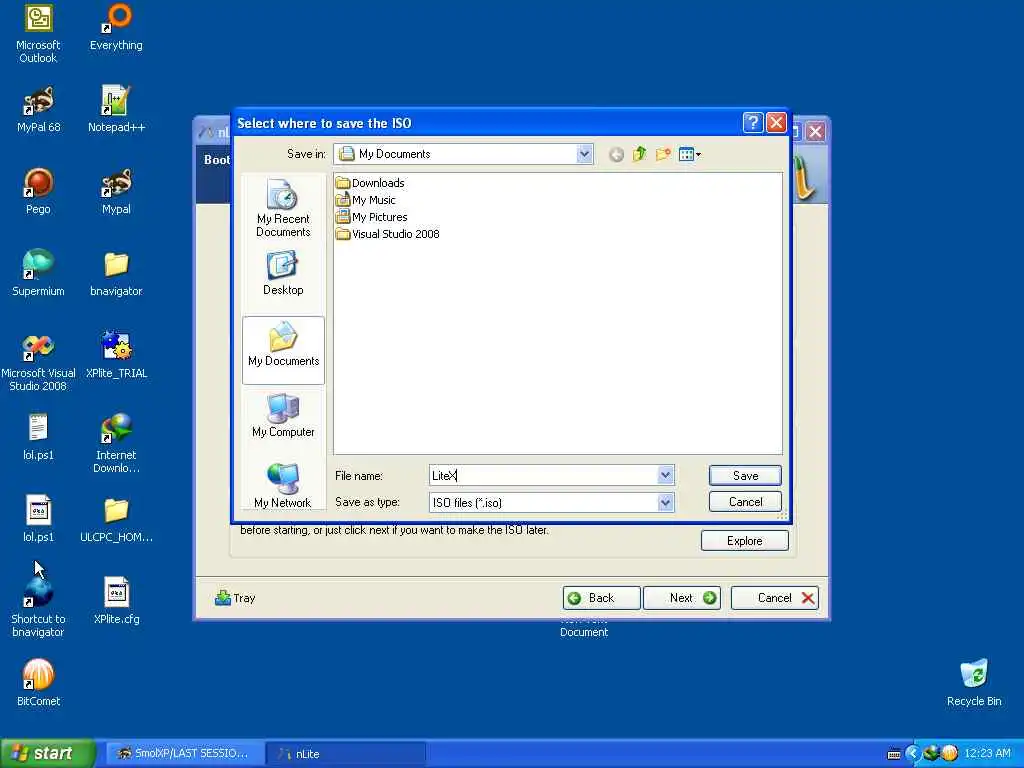The width and height of the screenshot is (1024, 768).
Task: Select Shortcut to bnavigator desktop icon
Action: click(x=38, y=607)
